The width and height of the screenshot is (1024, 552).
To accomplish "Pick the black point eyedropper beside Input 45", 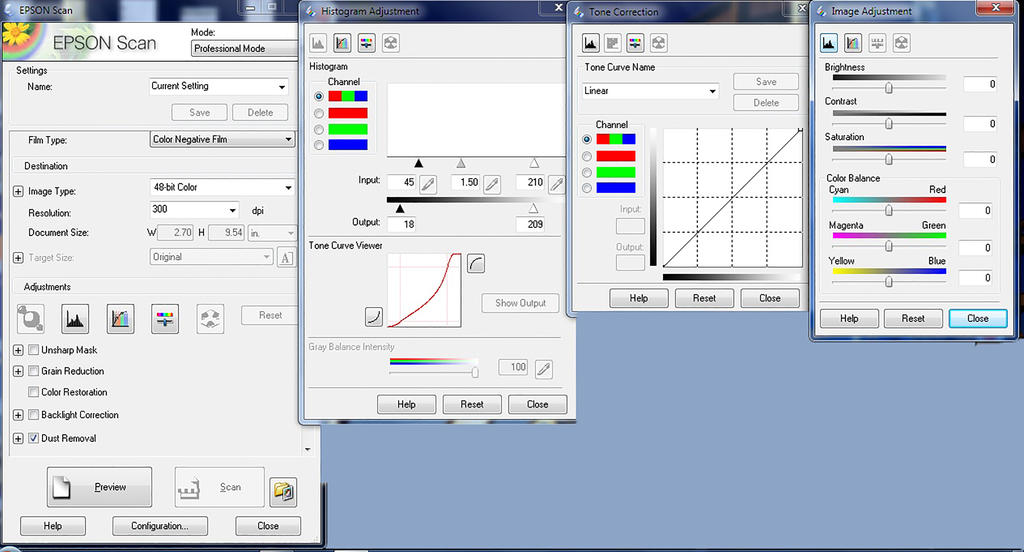I will coord(428,183).
